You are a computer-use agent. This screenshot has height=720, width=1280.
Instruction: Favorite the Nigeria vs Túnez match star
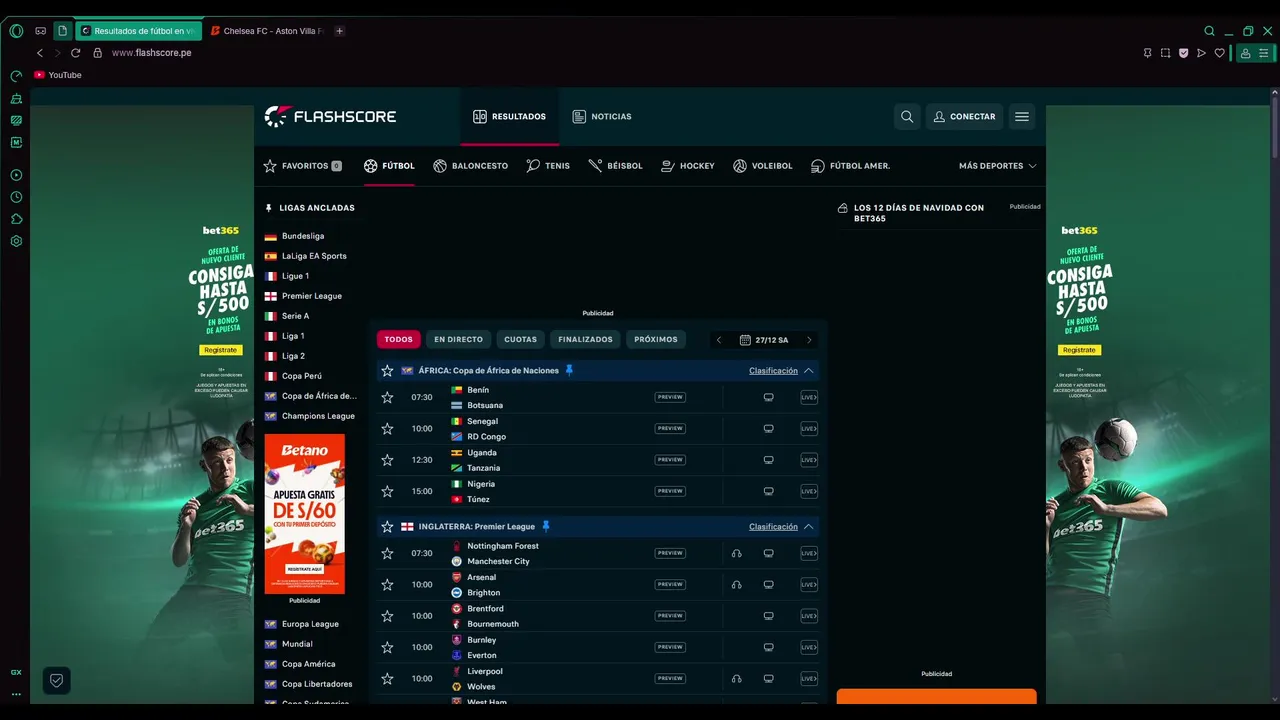387,491
